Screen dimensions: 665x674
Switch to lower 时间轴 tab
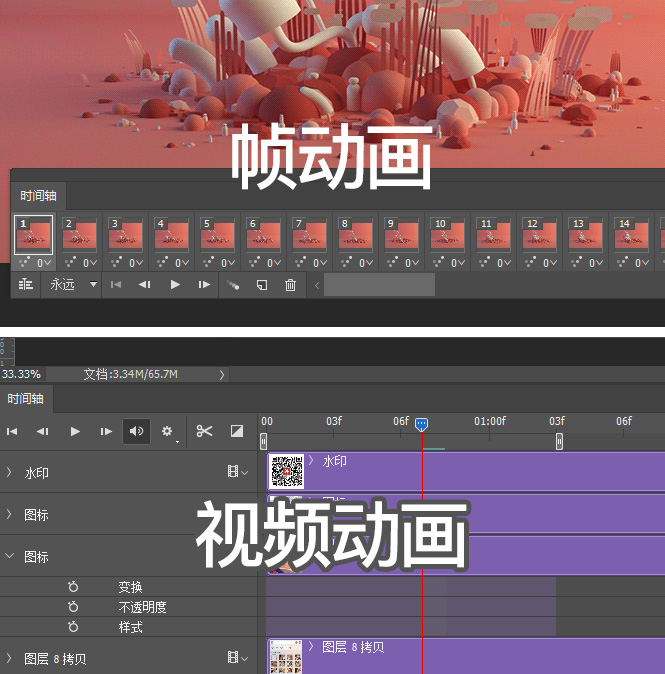click(x=25, y=399)
